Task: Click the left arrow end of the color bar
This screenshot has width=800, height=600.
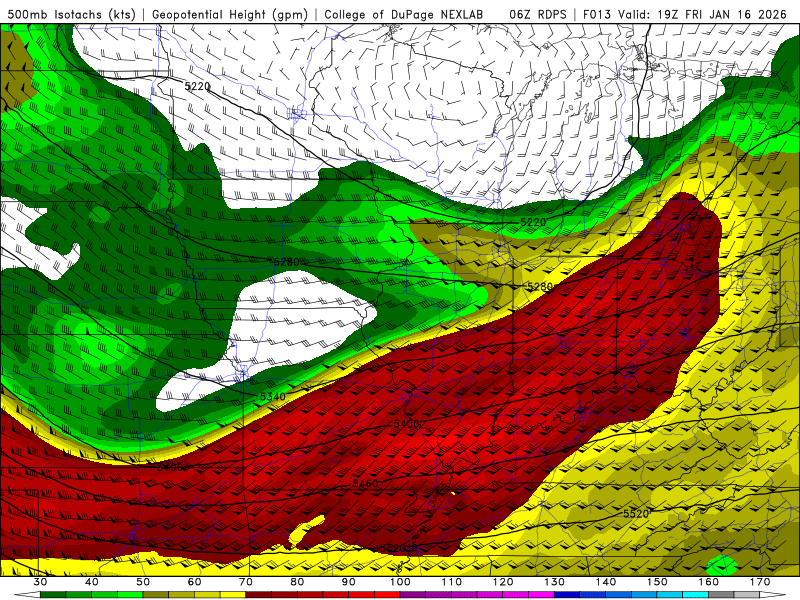Action: pyautogui.click(x=27, y=594)
